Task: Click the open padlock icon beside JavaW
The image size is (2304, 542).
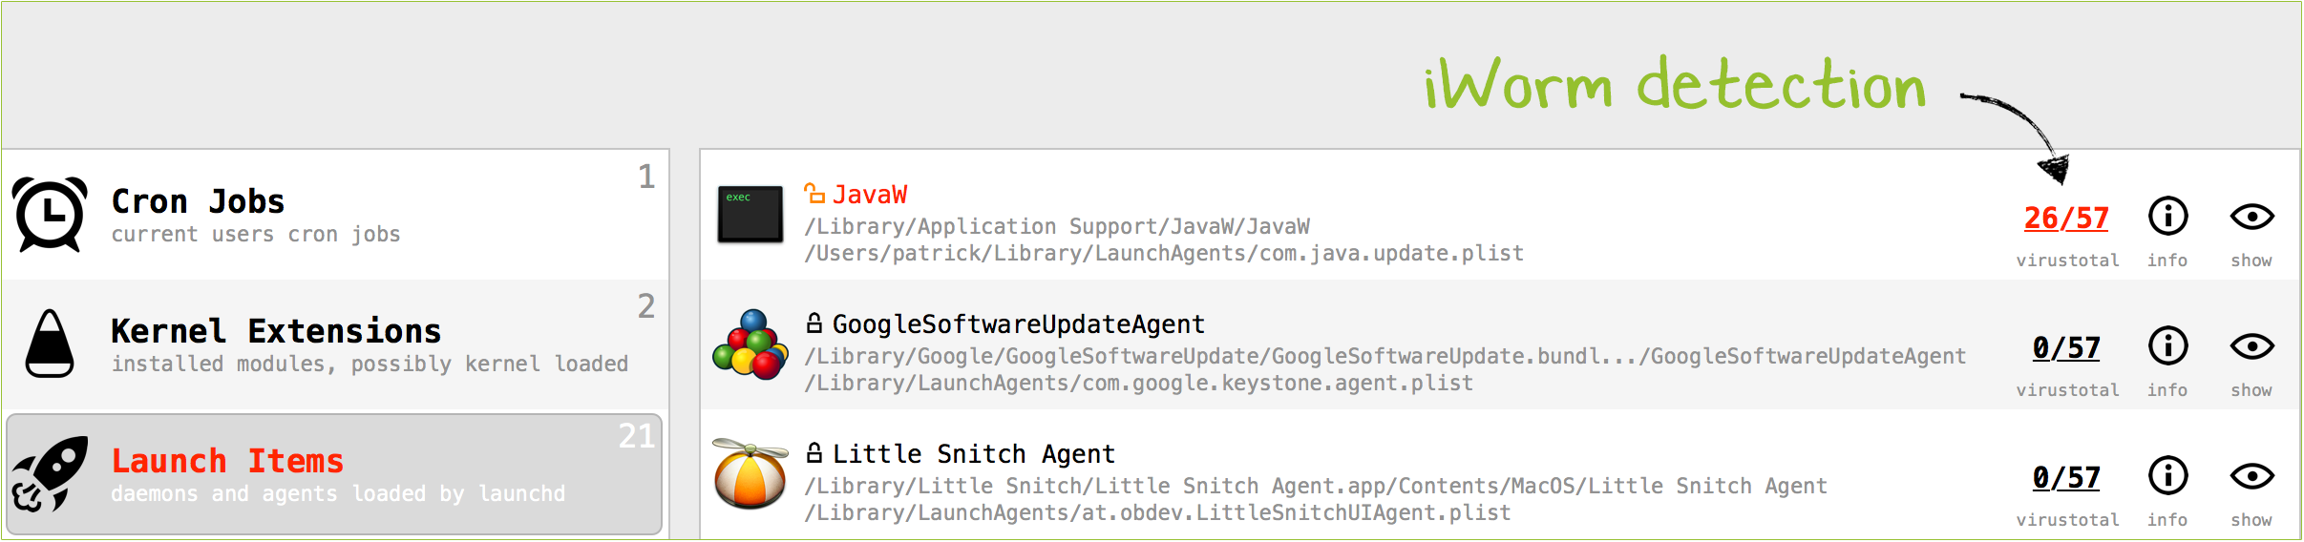Action: click(815, 193)
